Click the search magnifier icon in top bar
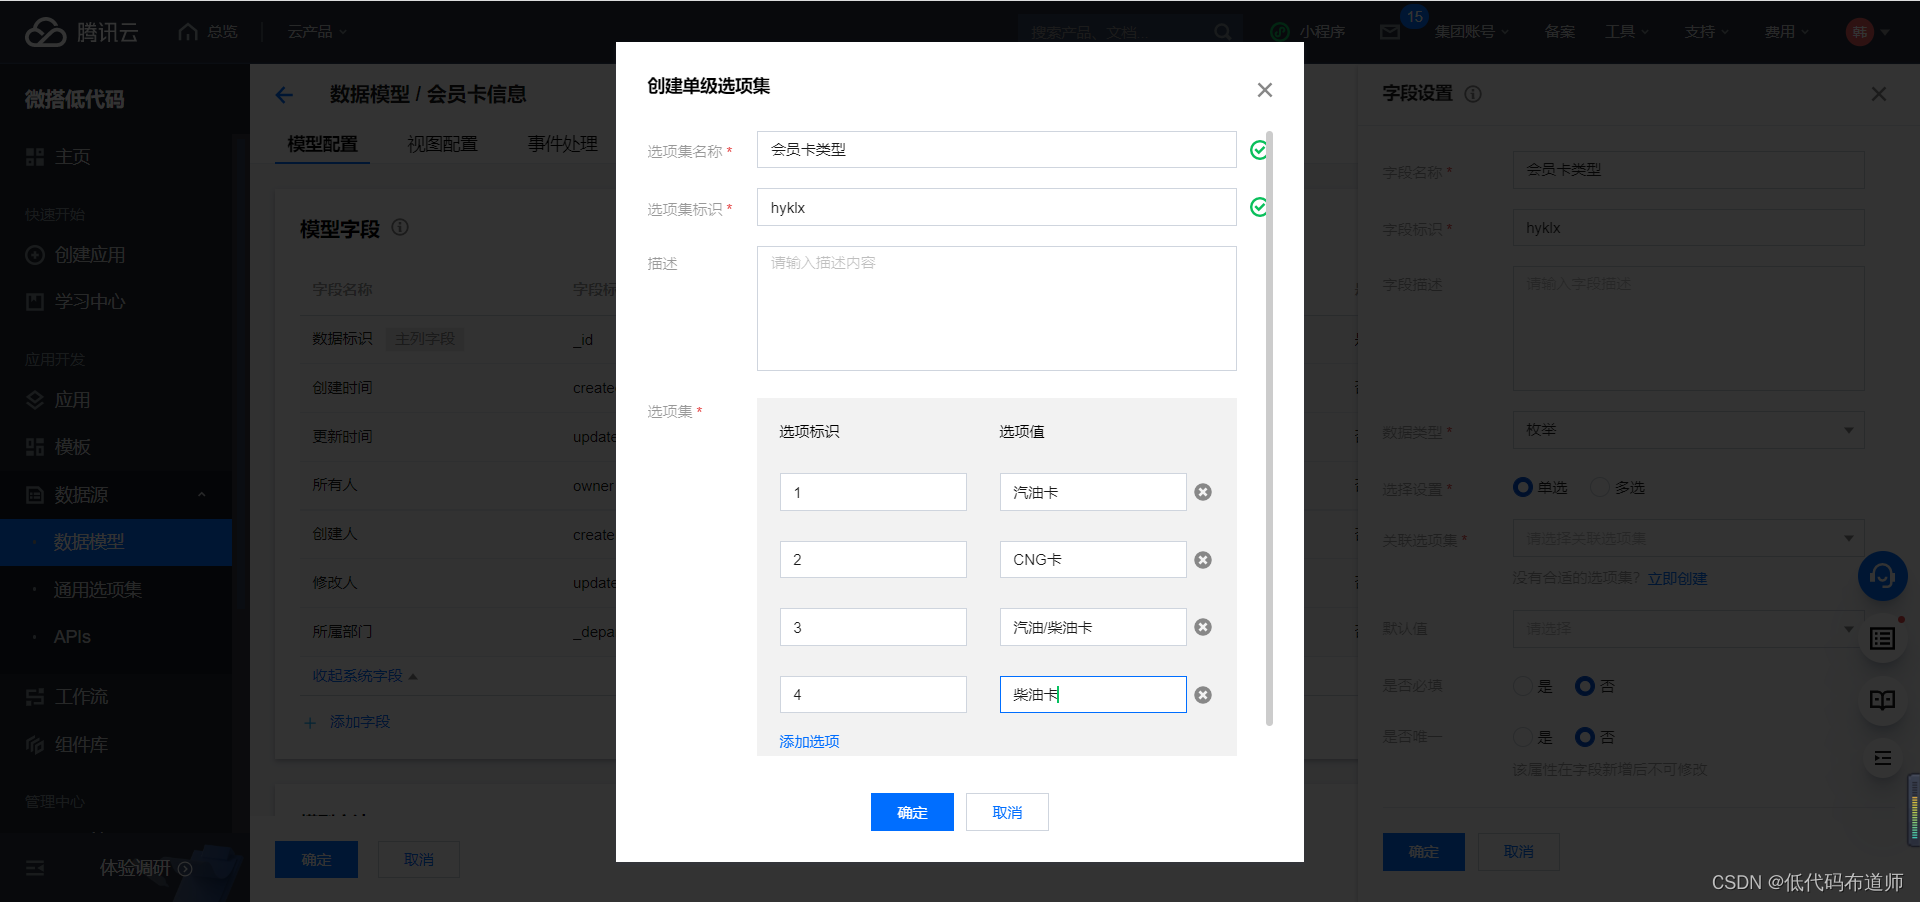Image resolution: width=1920 pixels, height=902 pixels. click(x=1222, y=32)
